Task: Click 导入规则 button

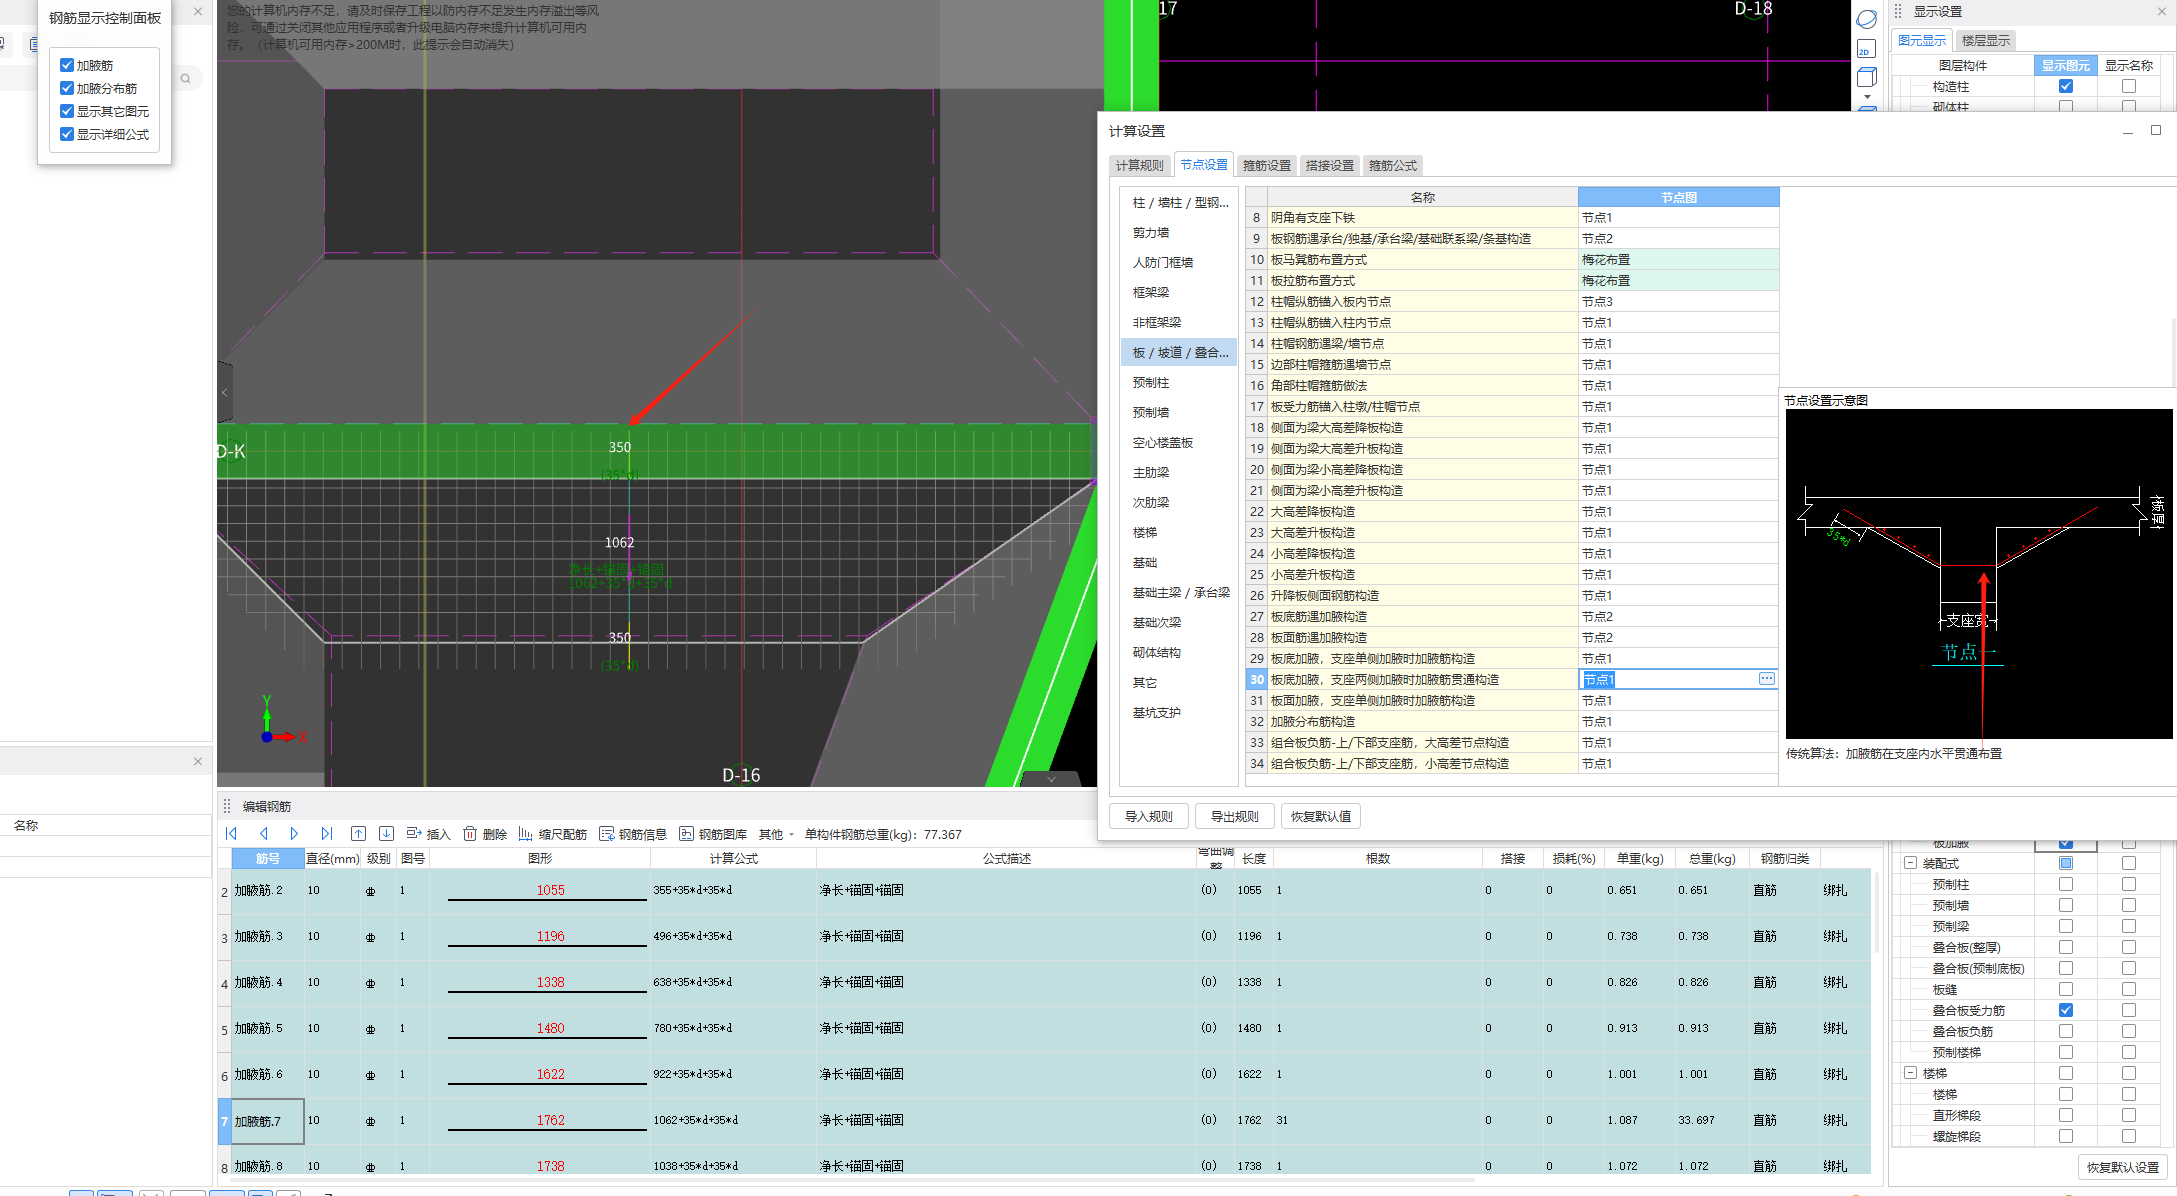Action: pos(1149,816)
